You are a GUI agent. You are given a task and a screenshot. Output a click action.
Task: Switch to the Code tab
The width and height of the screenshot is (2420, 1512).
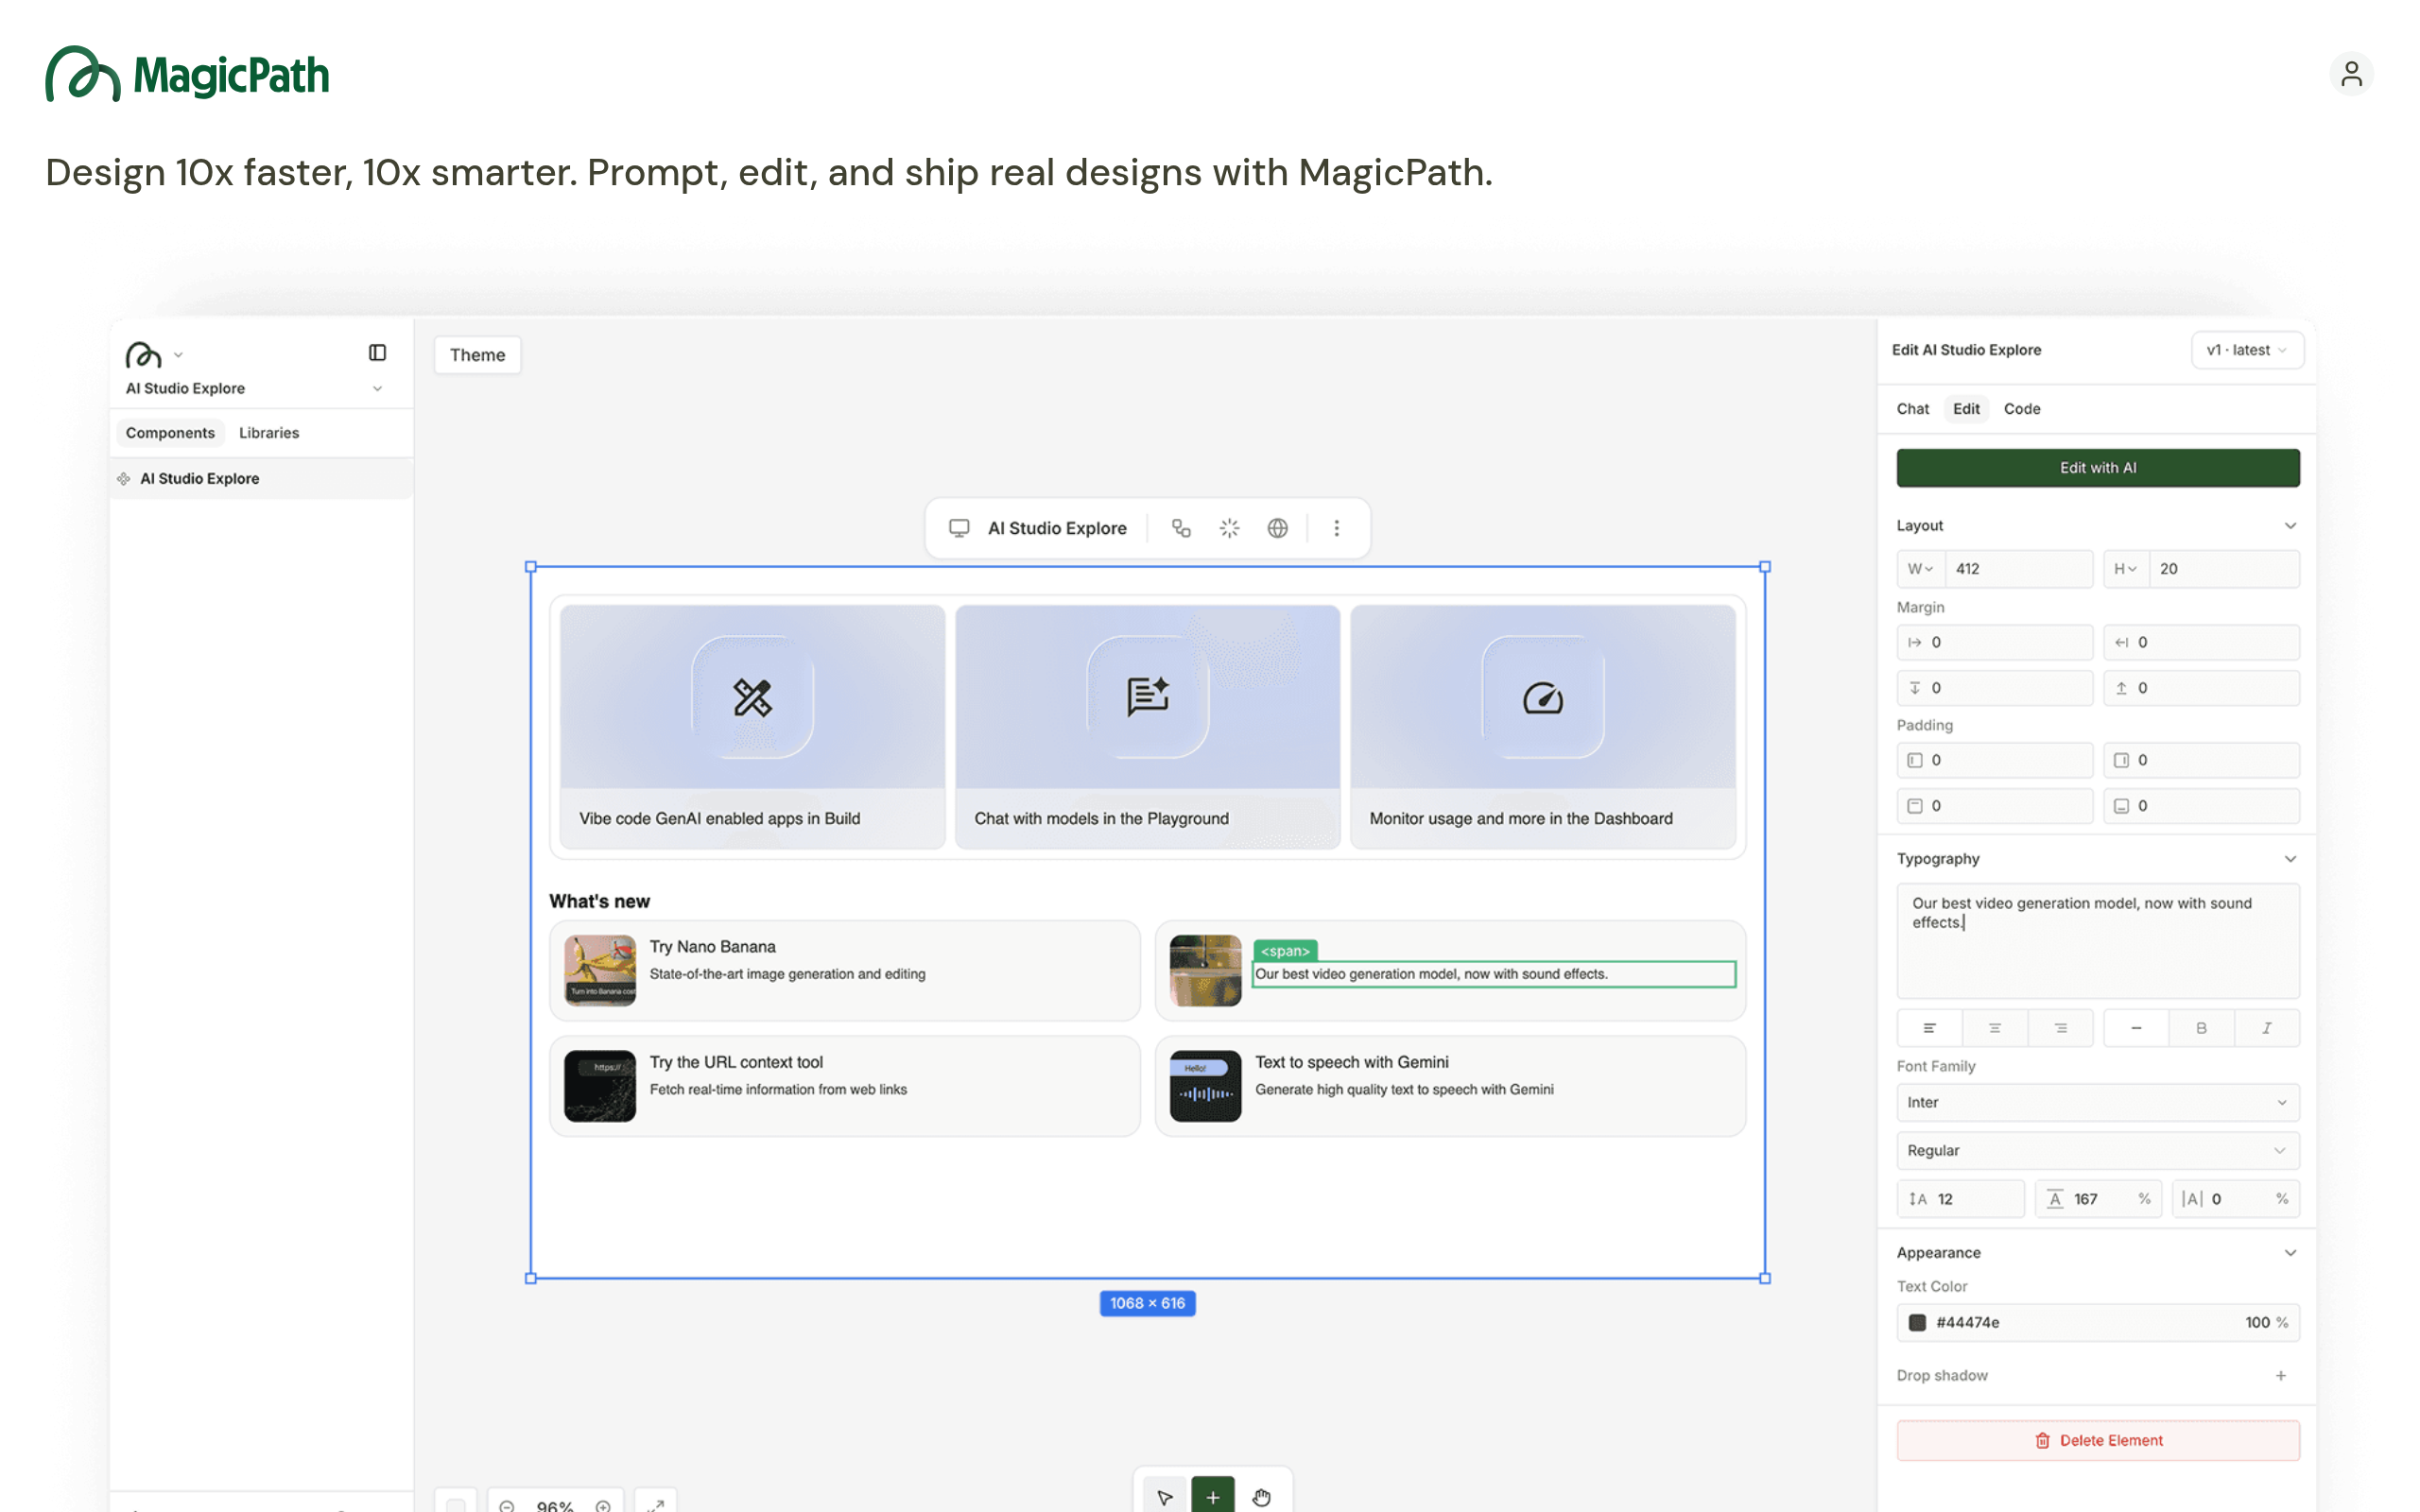click(2021, 409)
